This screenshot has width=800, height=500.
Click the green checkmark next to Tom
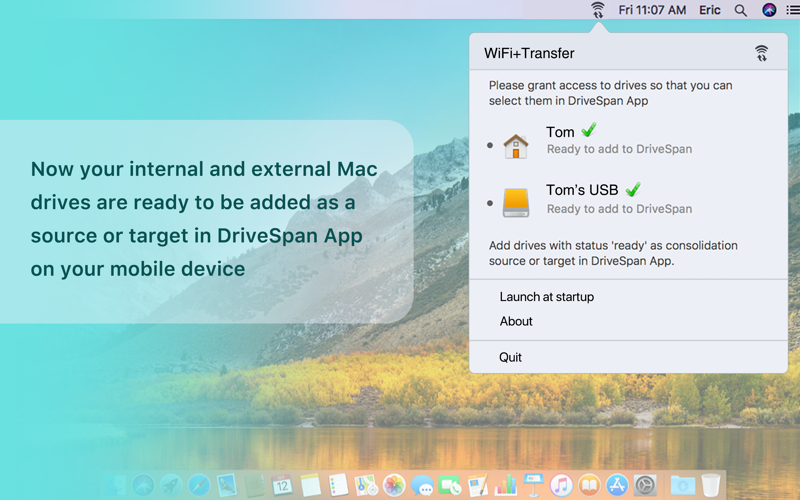pos(589,130)
